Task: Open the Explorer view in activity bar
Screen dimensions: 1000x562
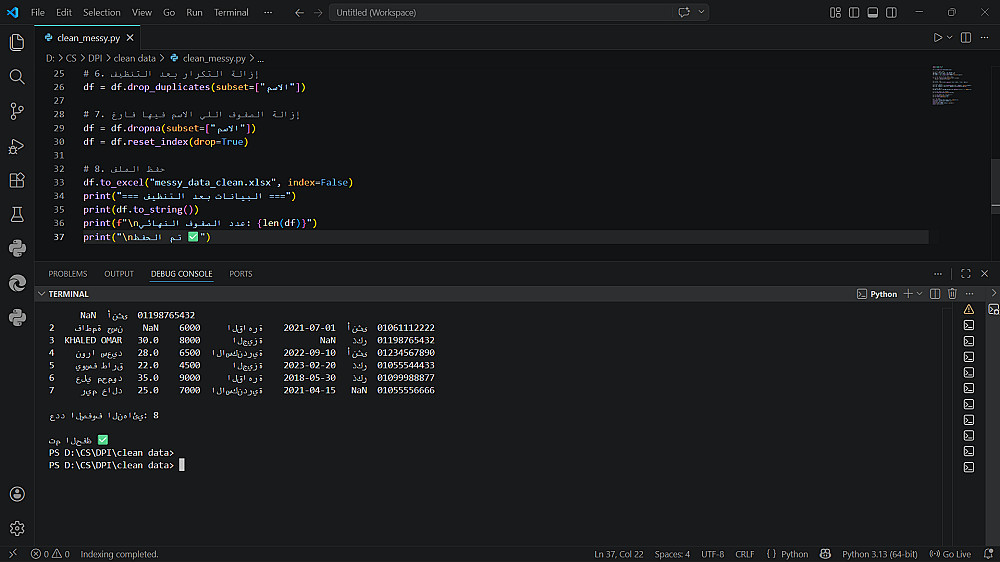Action: coord(16,42)
